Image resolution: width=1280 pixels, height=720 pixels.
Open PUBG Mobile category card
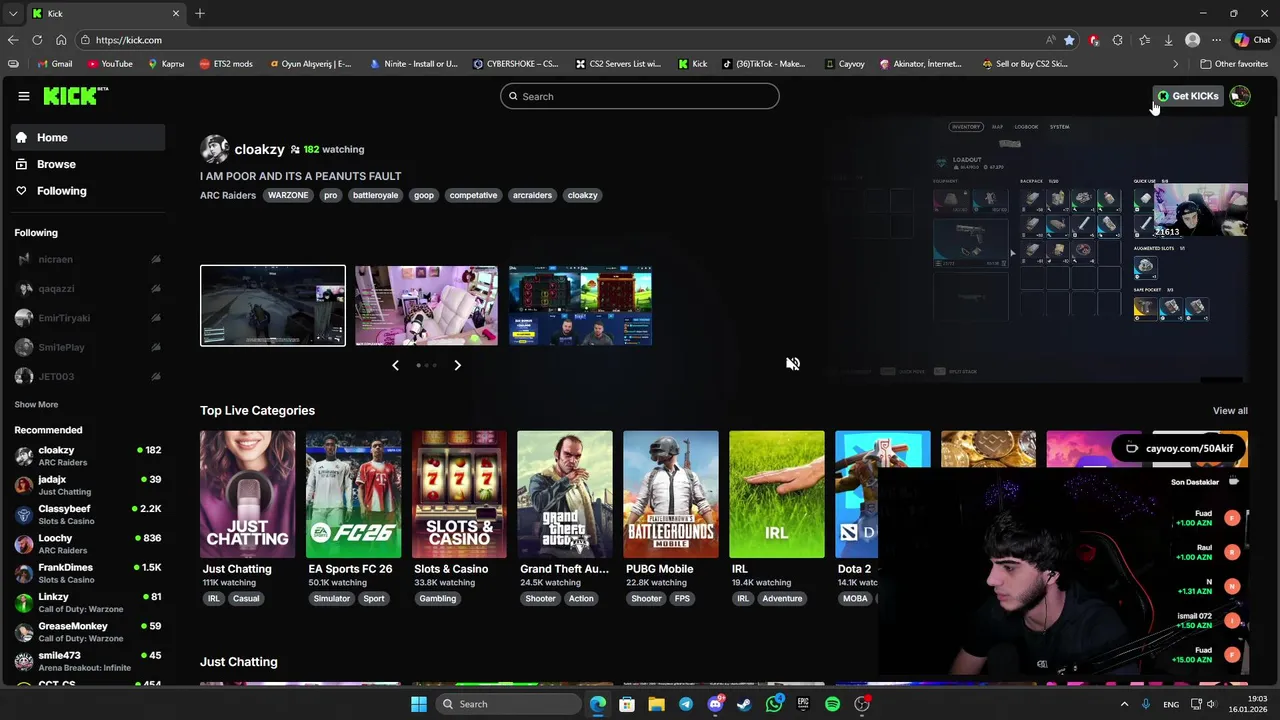click(671, 494)
